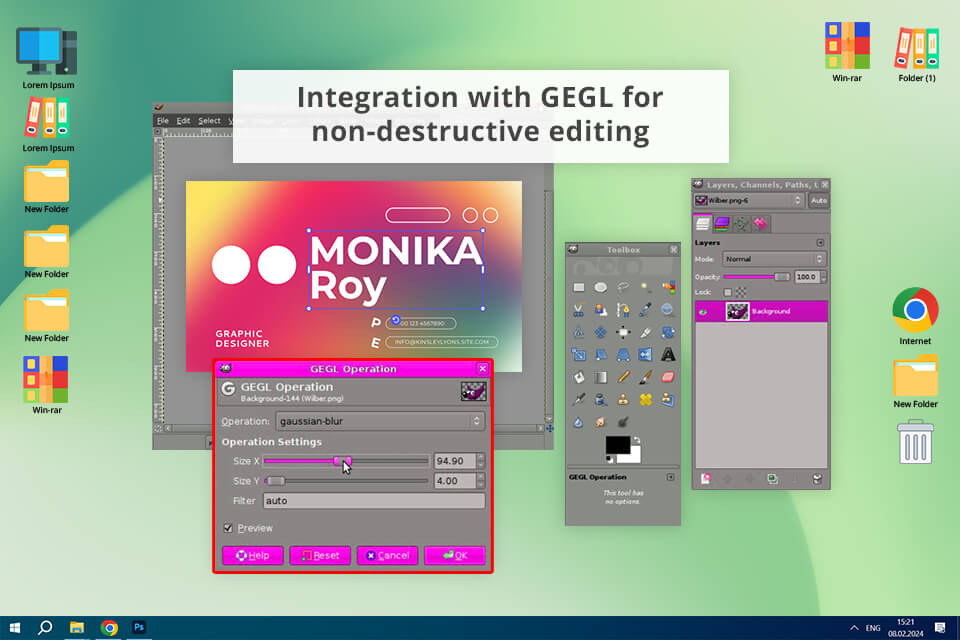This screenshot has height=640, width=960.
Task: Click the Reset button
Action: 320,555
